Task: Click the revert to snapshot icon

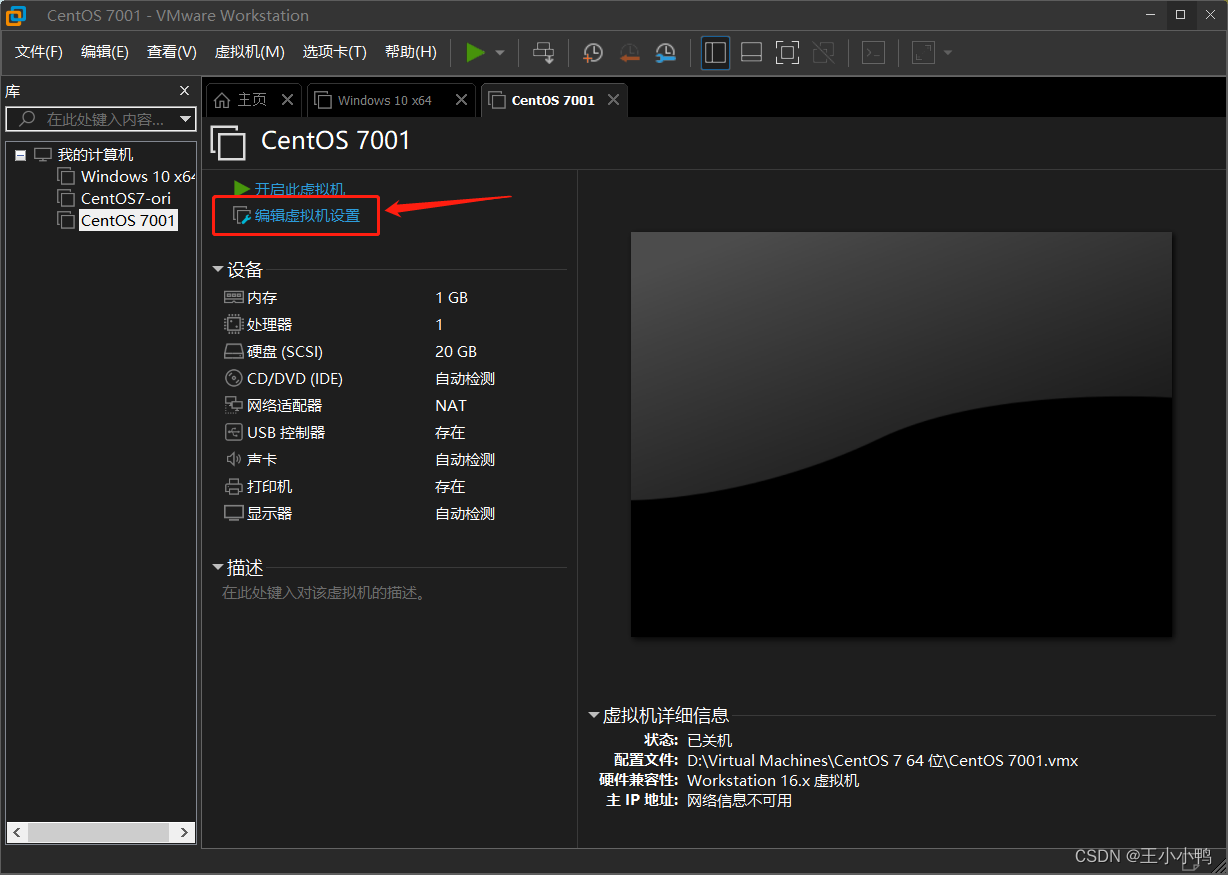Action: (629, 53)
